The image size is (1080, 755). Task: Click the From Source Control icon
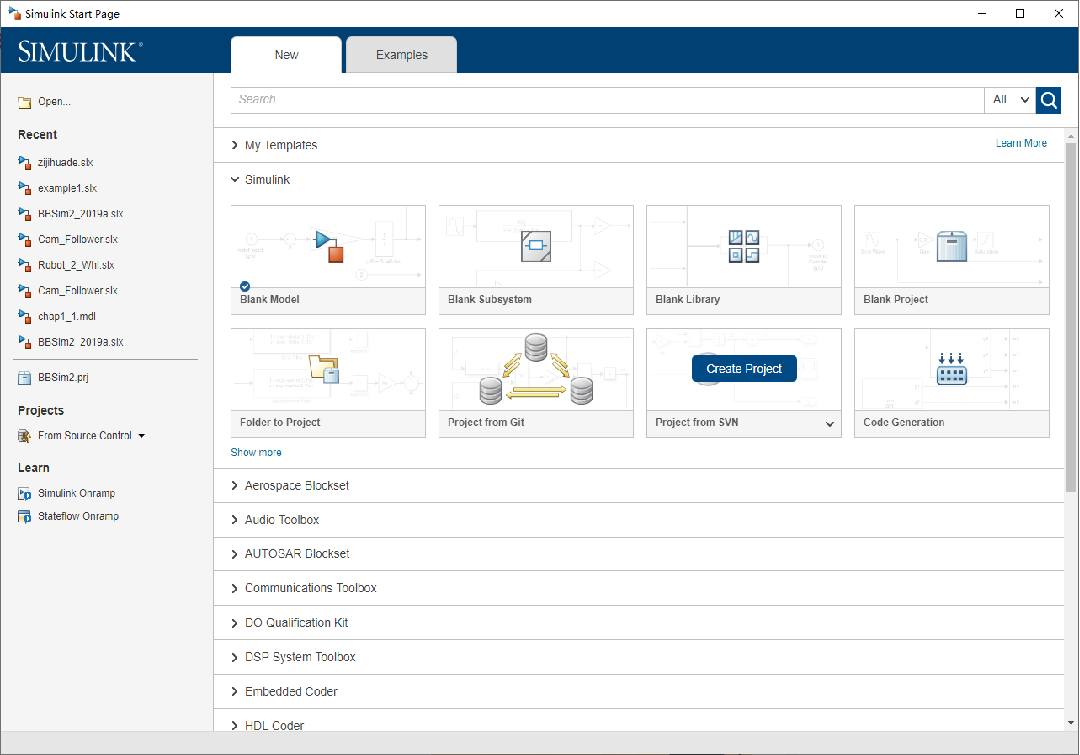25,435
